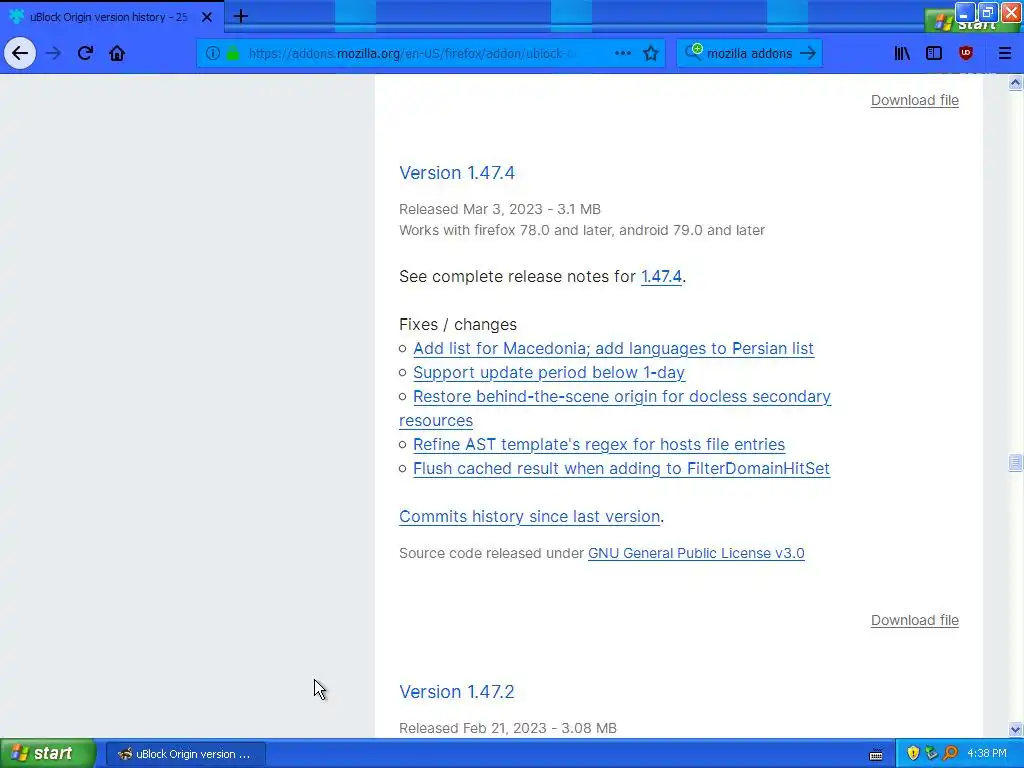
Task: Select the uBlock Origin version history tab
Action: pos(111,17)
